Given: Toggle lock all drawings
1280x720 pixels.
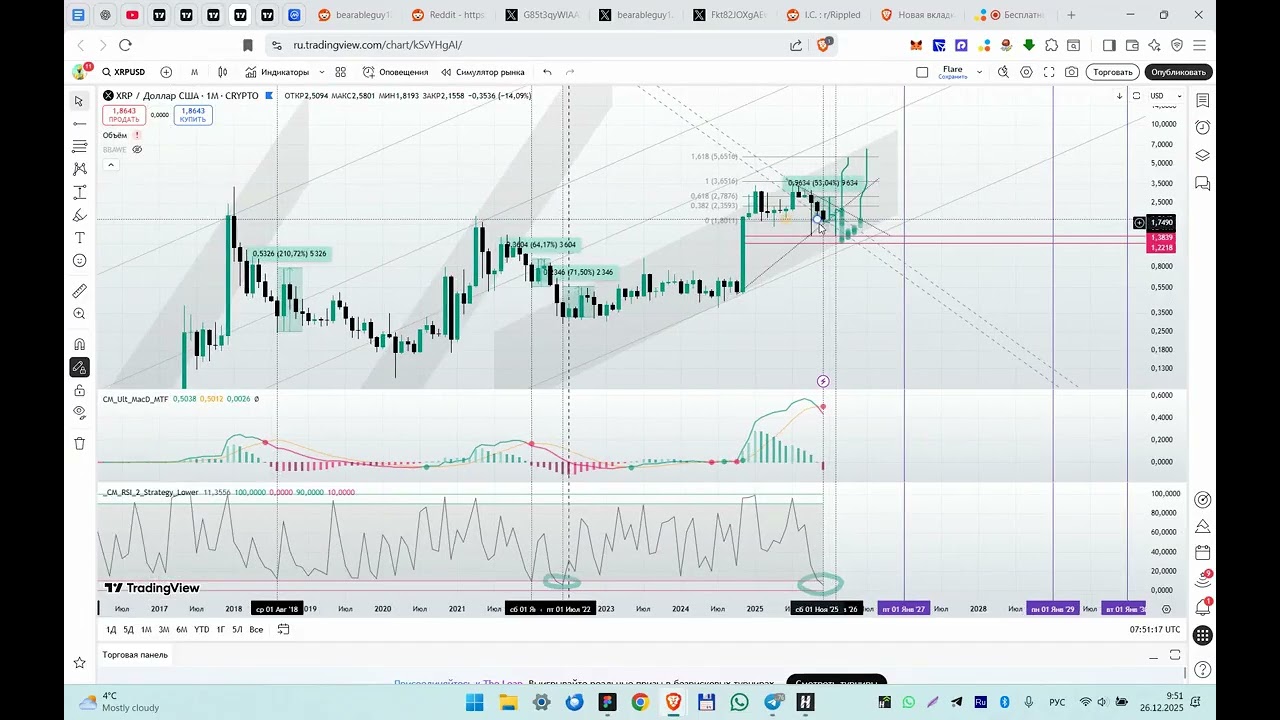Looking at the screenshot, I should tap(79, 391).
